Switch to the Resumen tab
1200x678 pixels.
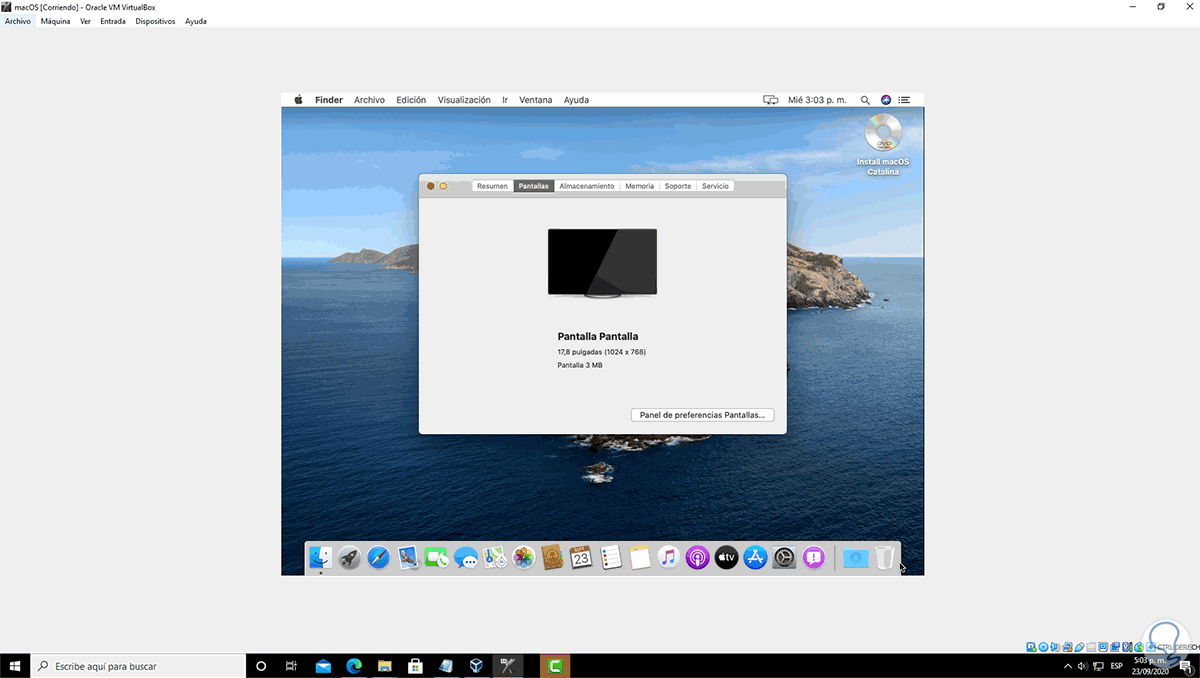[x=492, y=186]
